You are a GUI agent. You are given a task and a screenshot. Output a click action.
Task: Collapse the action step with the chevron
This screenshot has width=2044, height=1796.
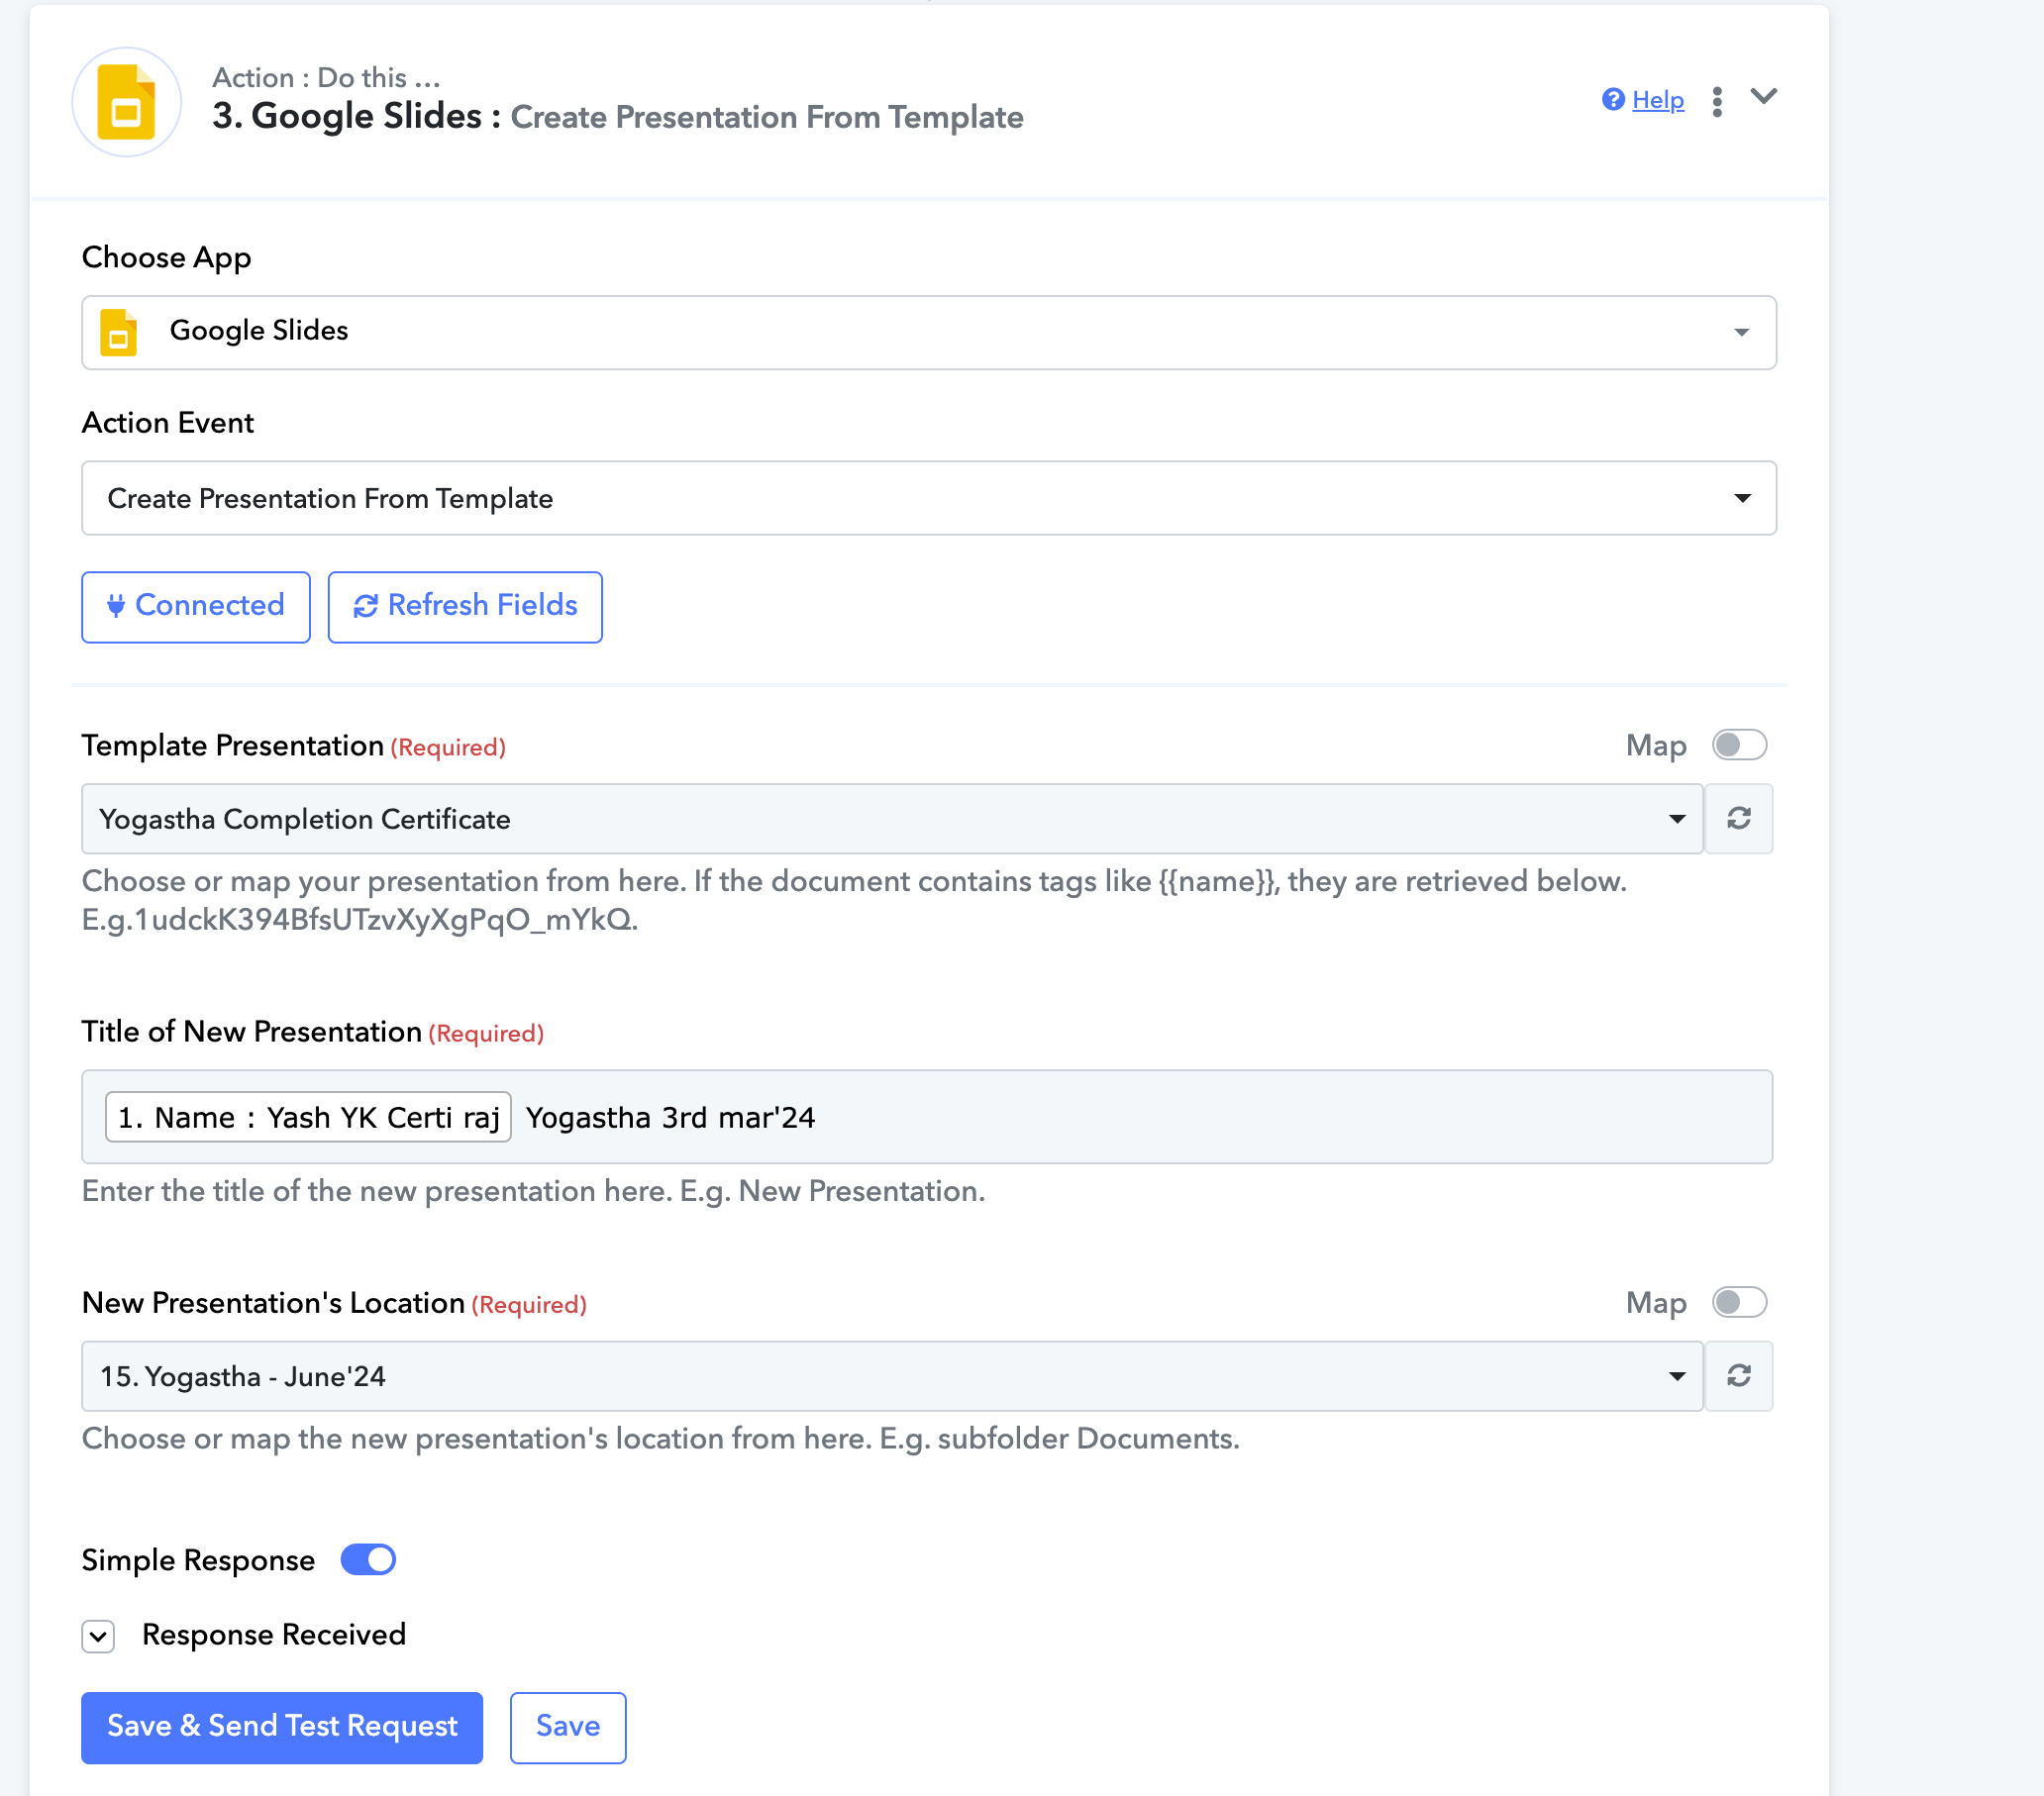(x=1764, y=97)
